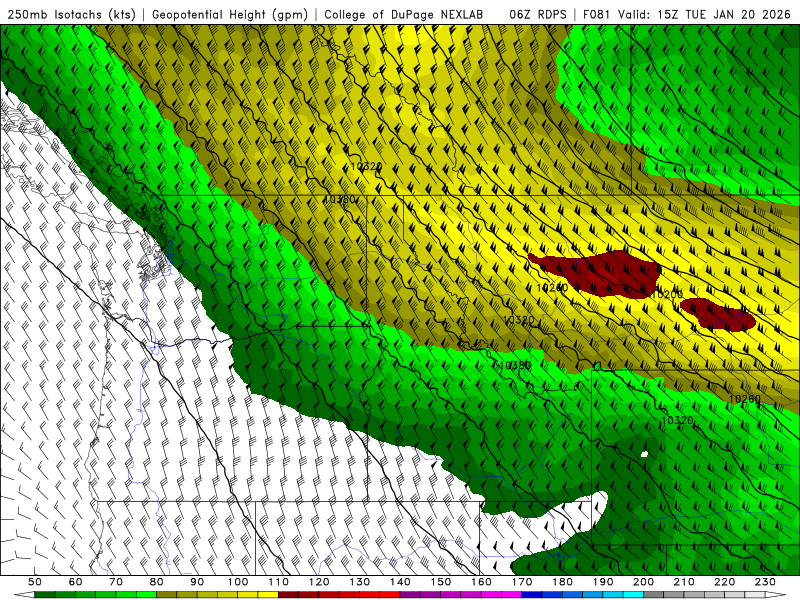Click the 60 value on the color scale
The width and height of the screenshot is (800, 600).
coord(76,582)
